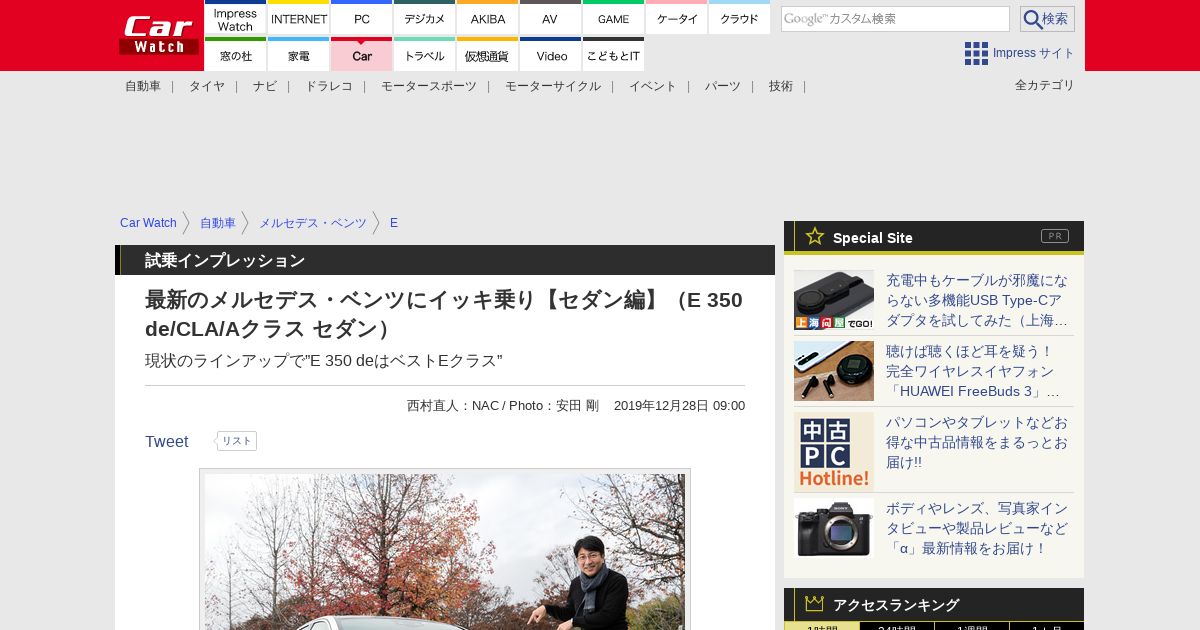Screen dimensions: 1200x630
Task: Click the 検索 search button
Action: coord(1047,19)
